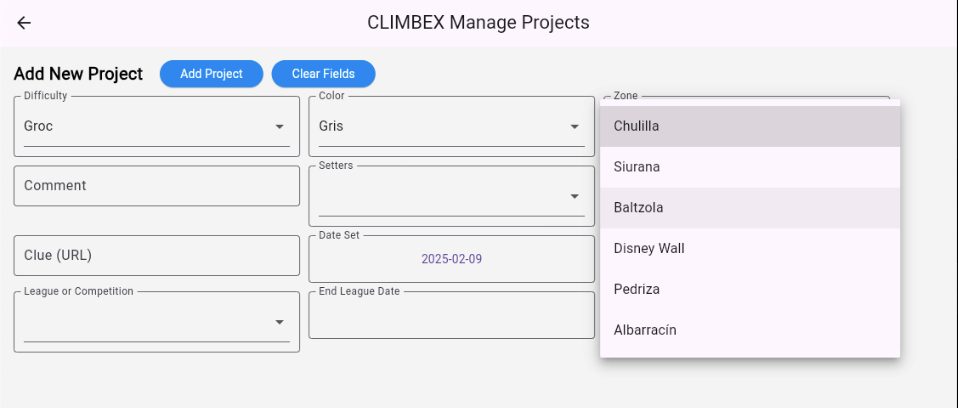
Task: Click the League or Competition arrow icon
Action: 279,322
